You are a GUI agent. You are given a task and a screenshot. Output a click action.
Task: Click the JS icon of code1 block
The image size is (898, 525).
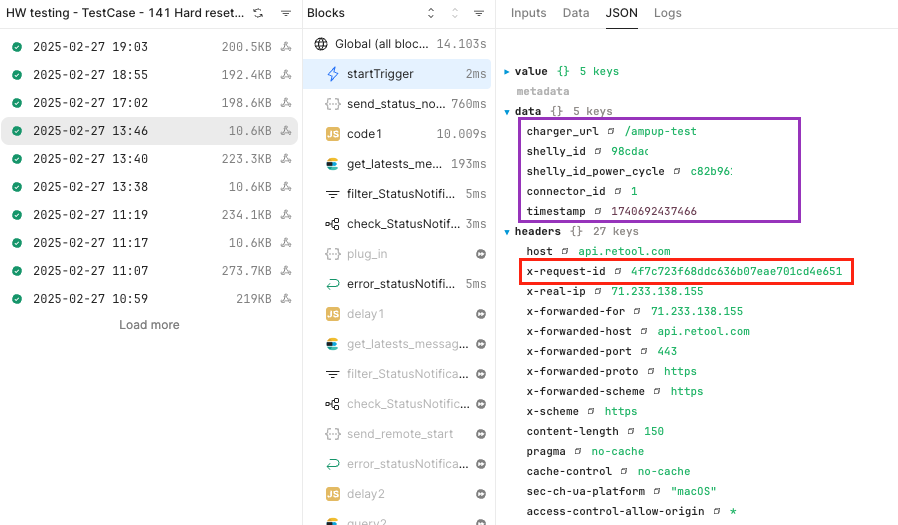click(x=333, y=134)
